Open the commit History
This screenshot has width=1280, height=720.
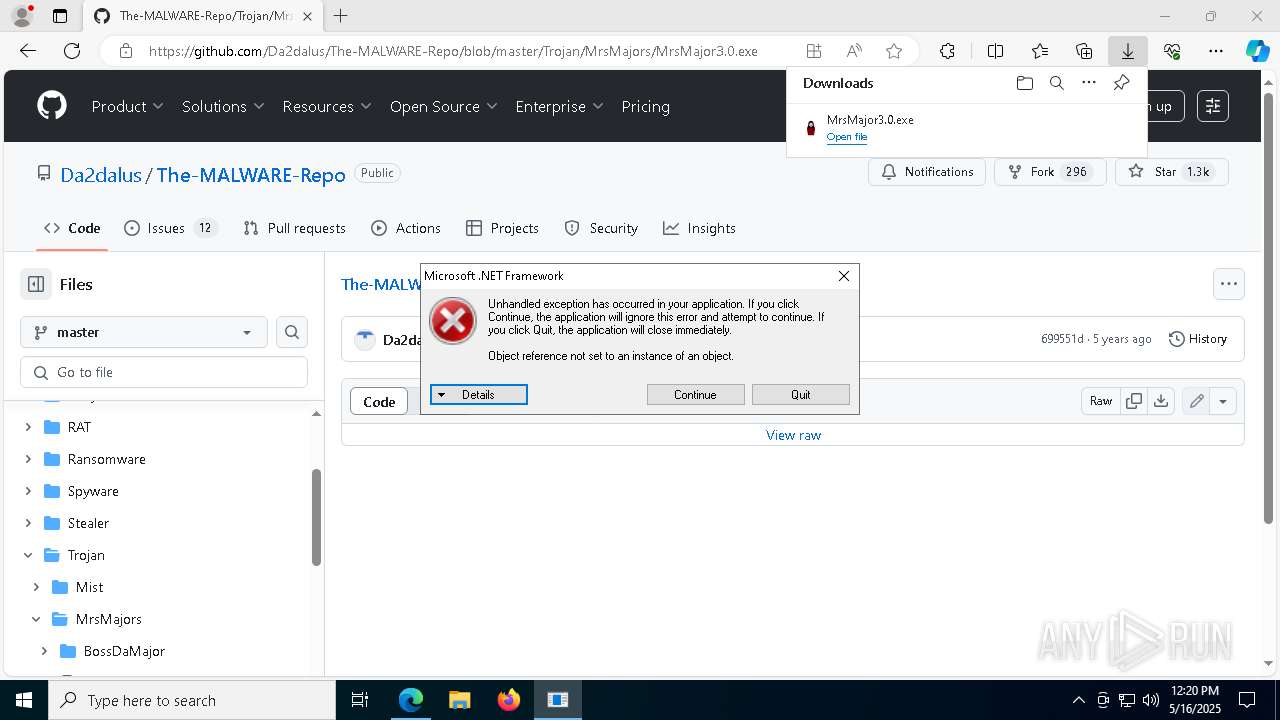[x=1198, y=339]
